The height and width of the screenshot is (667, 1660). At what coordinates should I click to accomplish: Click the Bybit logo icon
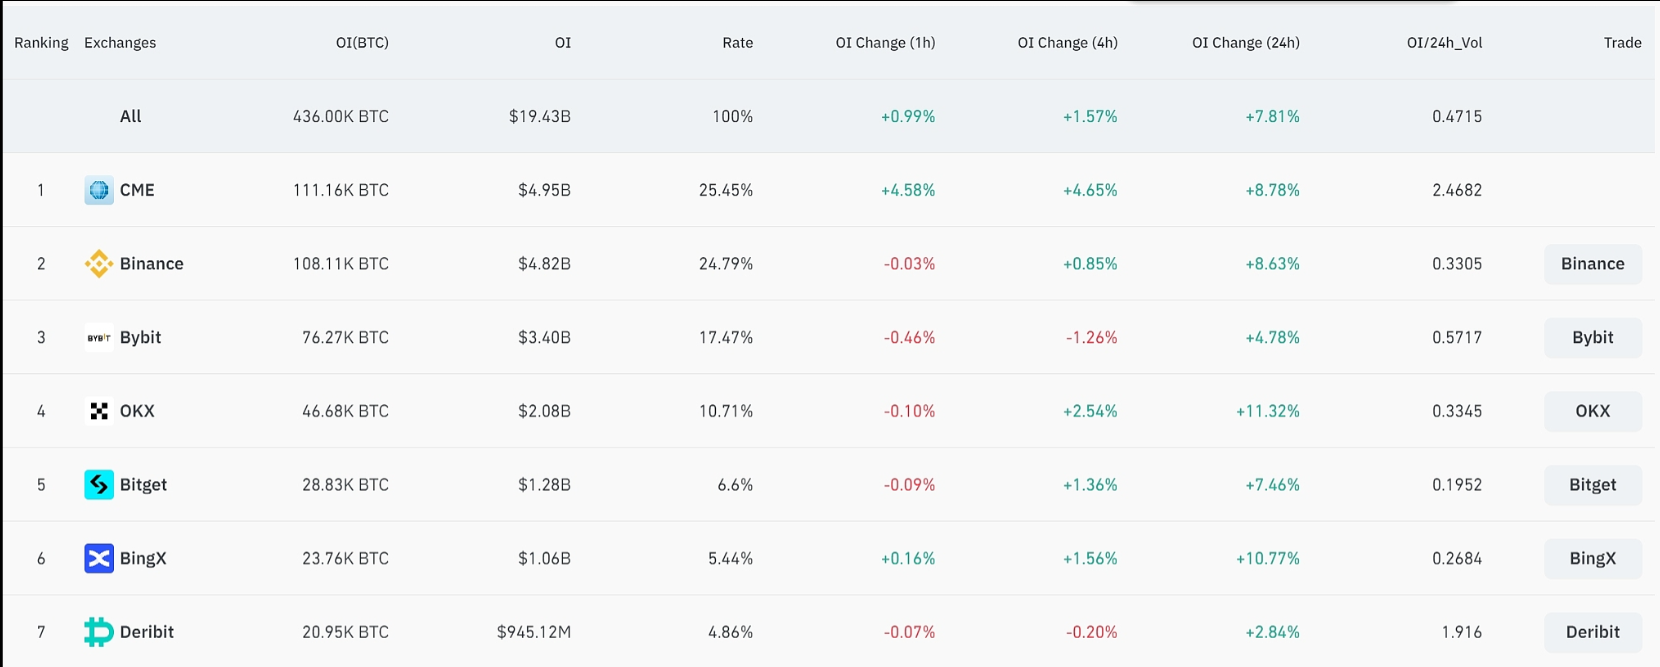99,338
